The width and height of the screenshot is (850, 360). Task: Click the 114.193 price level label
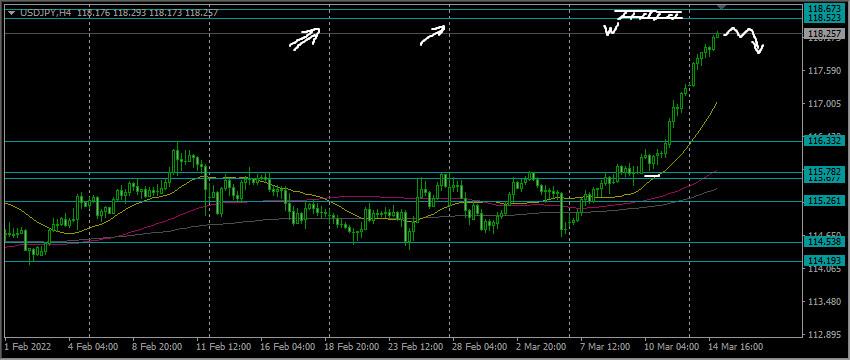point(824,261)
